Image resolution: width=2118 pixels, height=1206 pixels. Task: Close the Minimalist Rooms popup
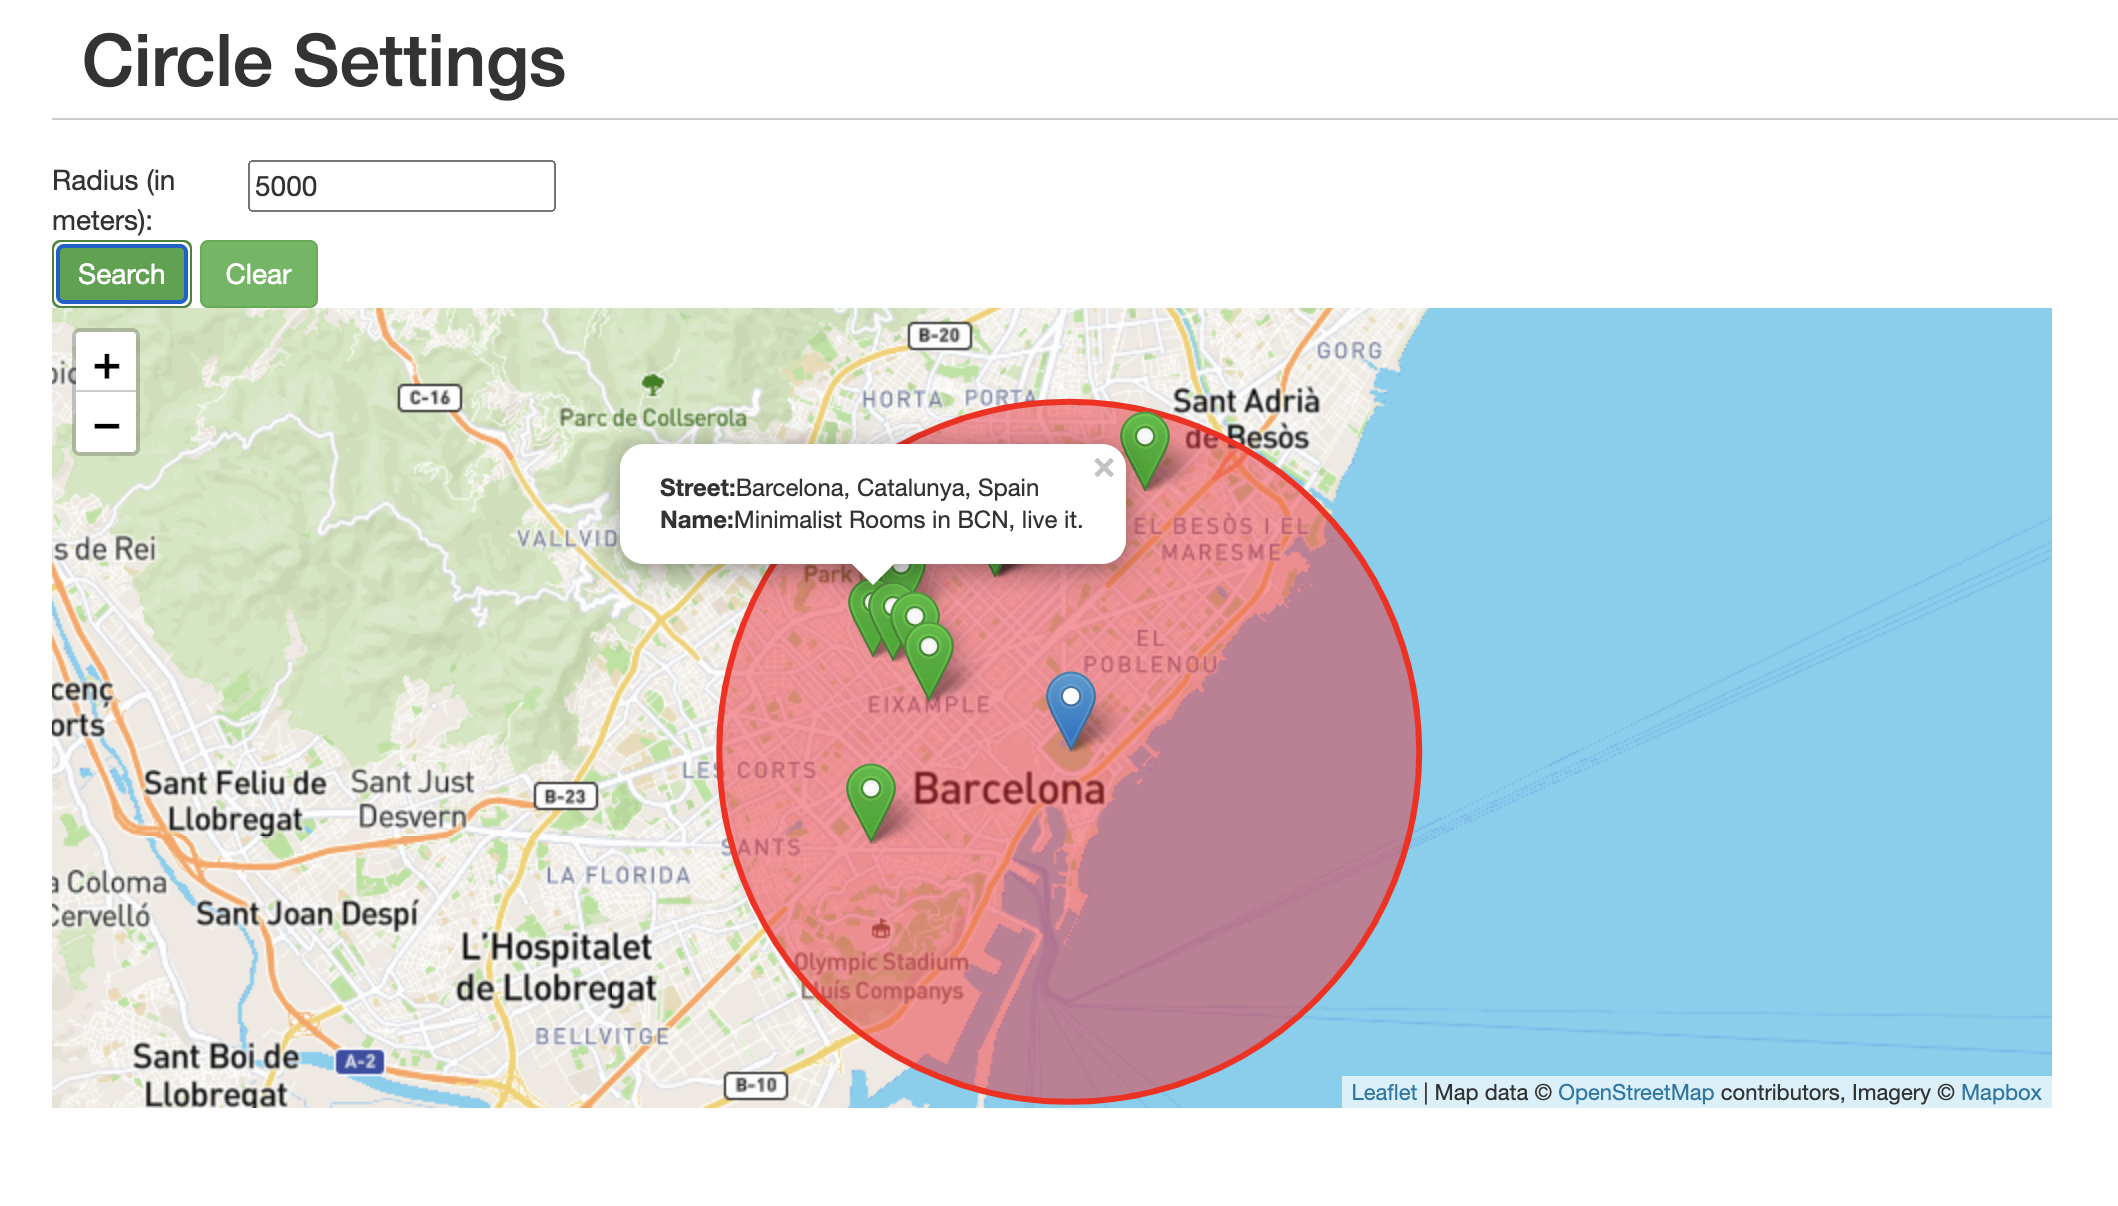pyautogui.click(x=1103, y=468)
